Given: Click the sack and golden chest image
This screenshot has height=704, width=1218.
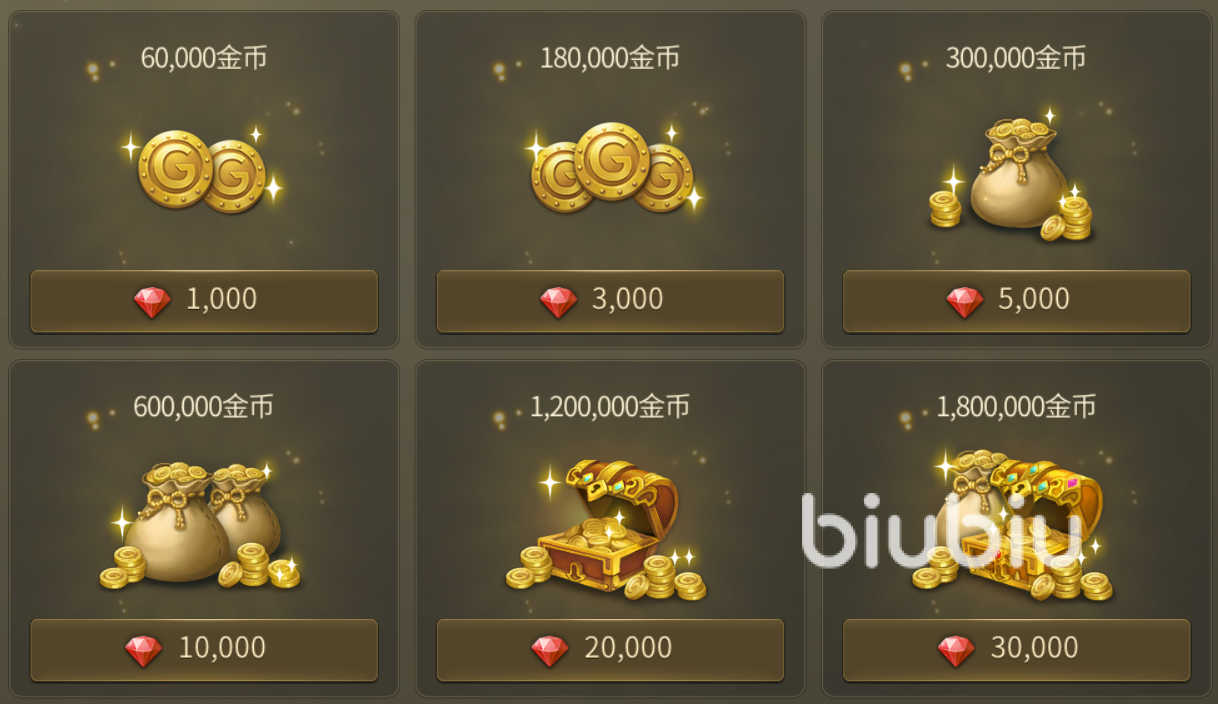Looking at the screenshot, I should [1012, 526].
